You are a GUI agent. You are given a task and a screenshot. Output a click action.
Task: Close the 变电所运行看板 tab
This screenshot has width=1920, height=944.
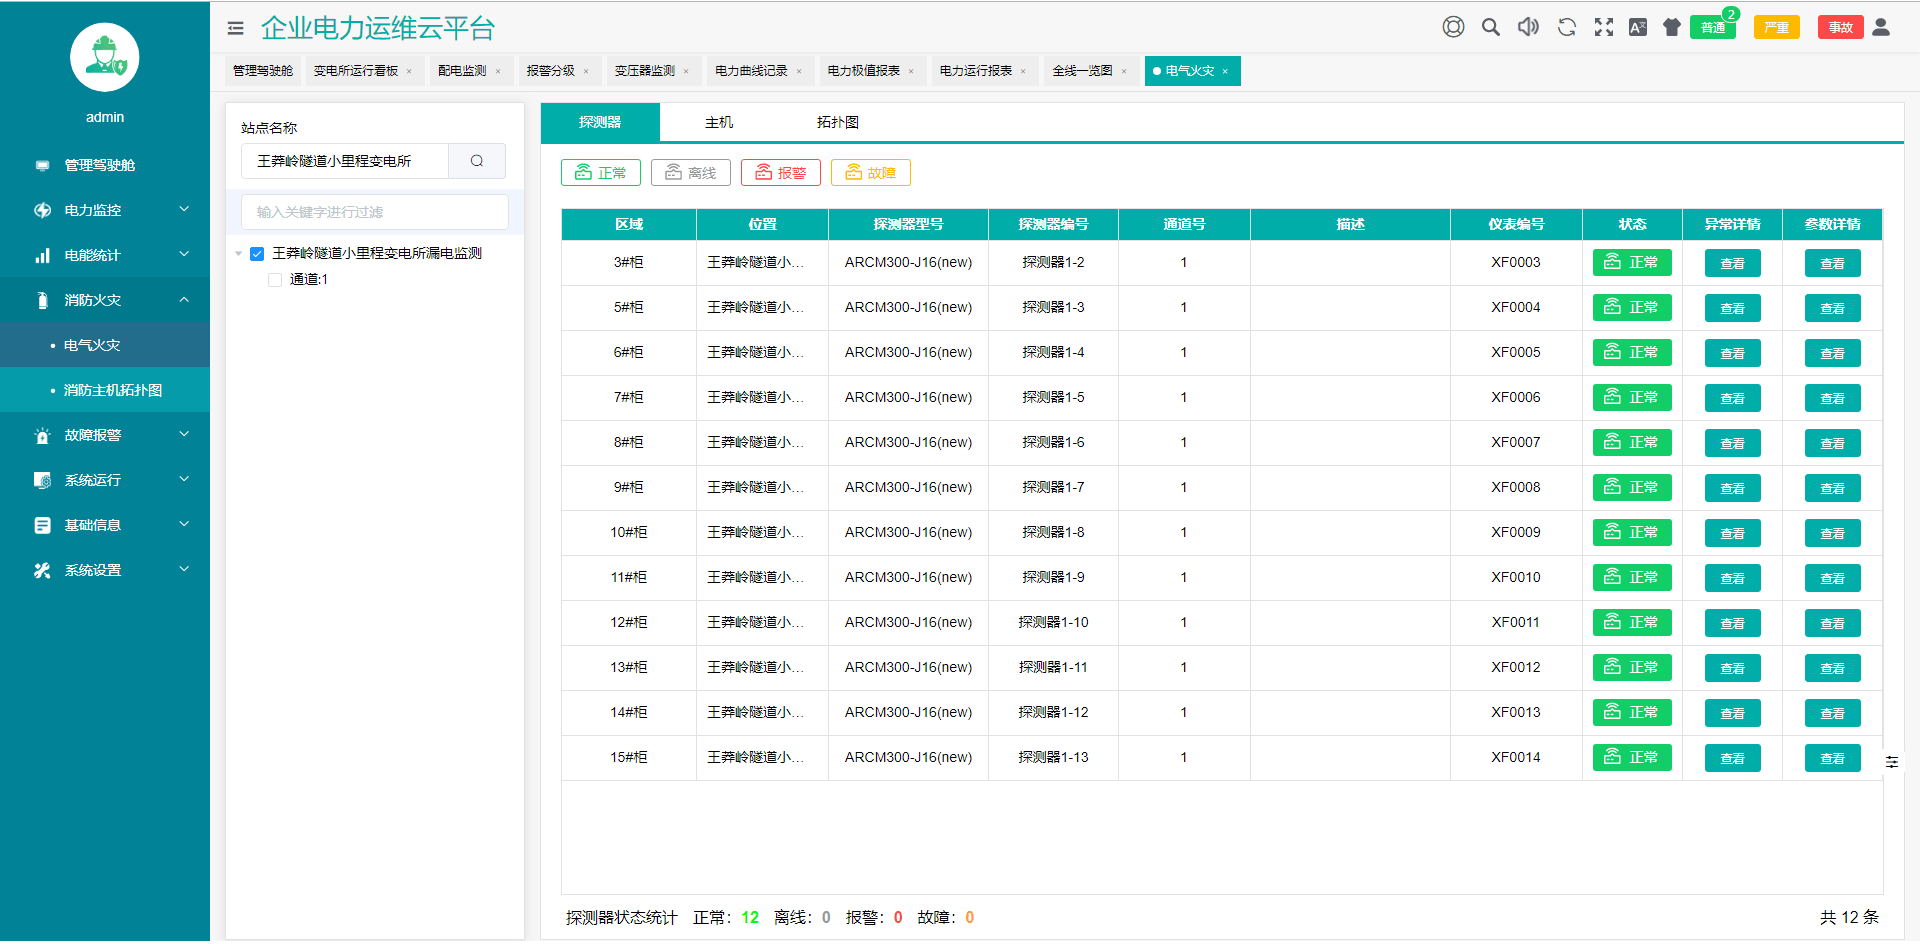pyautogui.click(x=409, y=71)
